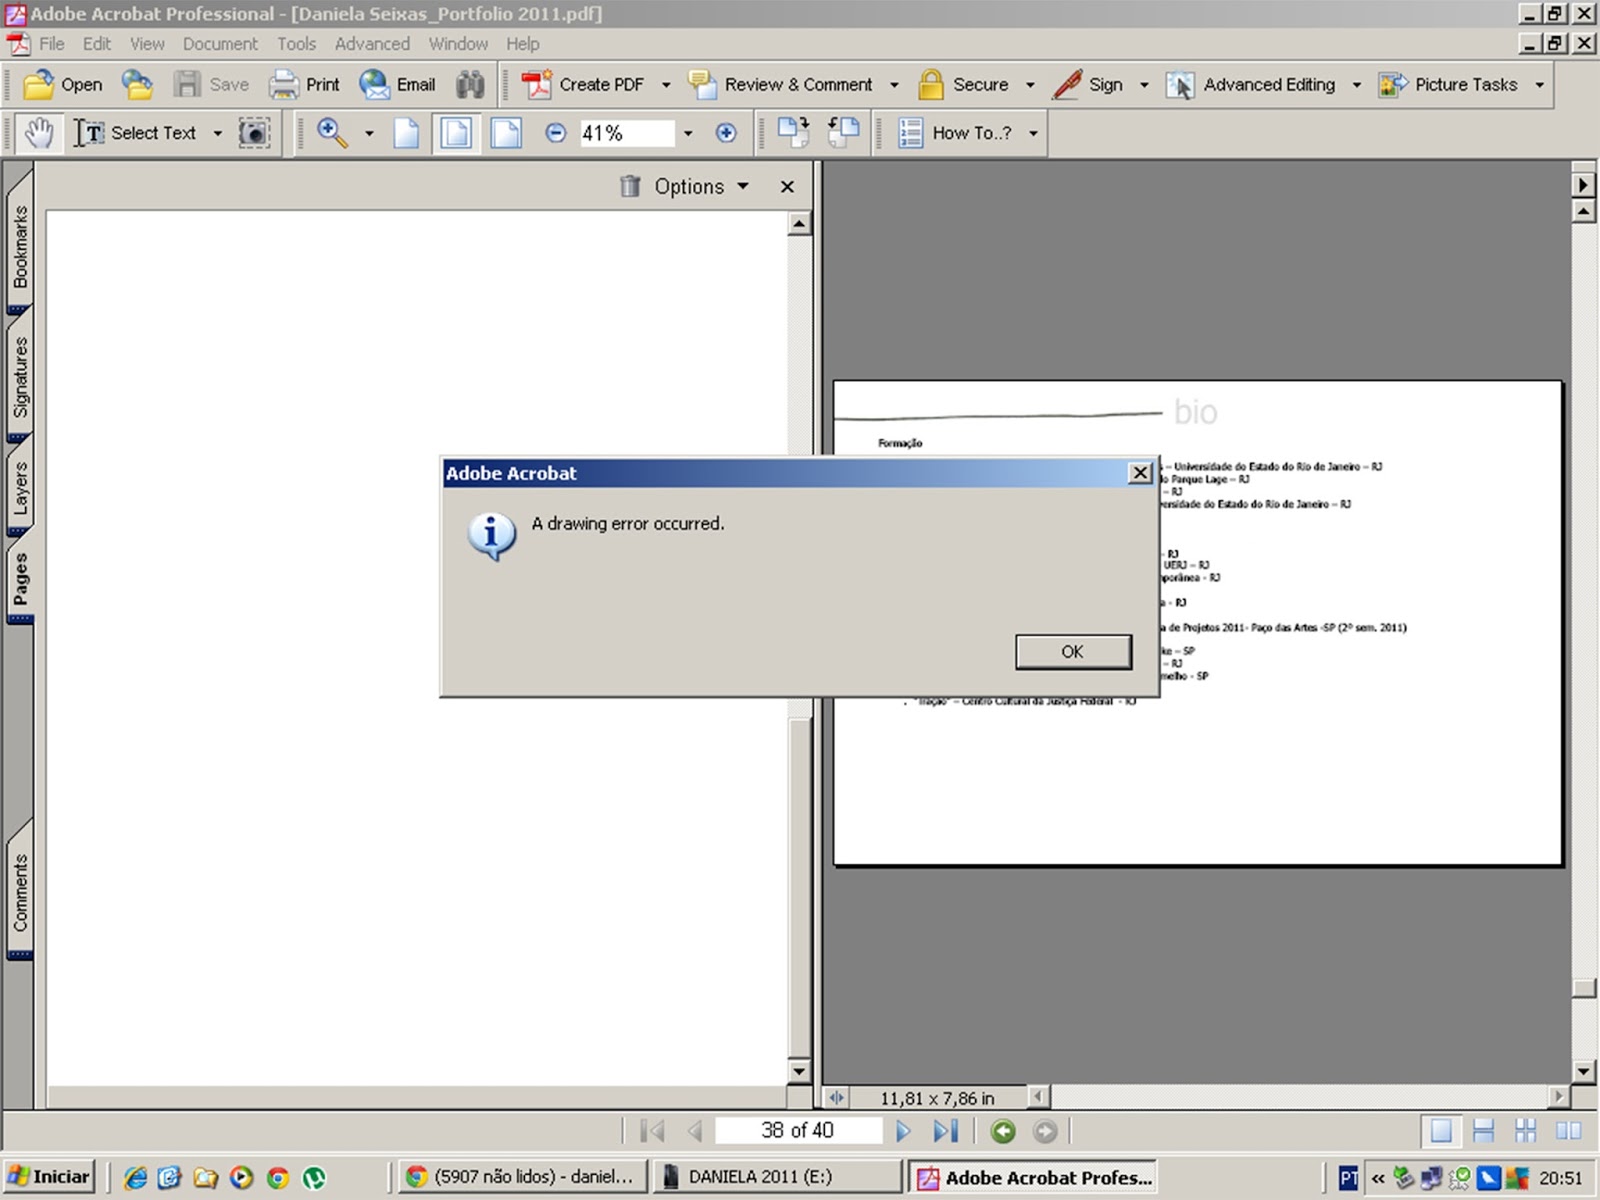Select the Zoom In magnifier tool

pyautogui.click(x=332, y=133)
